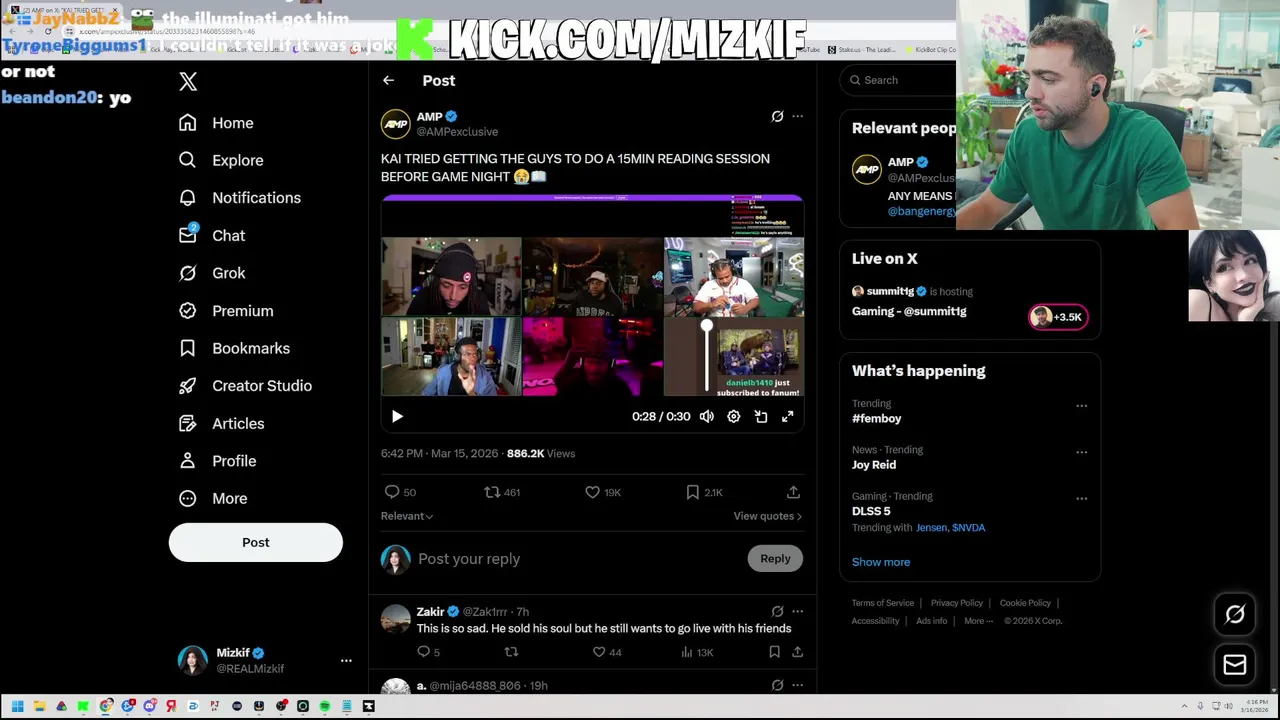Open Windows Start button on taskbar

17,706
